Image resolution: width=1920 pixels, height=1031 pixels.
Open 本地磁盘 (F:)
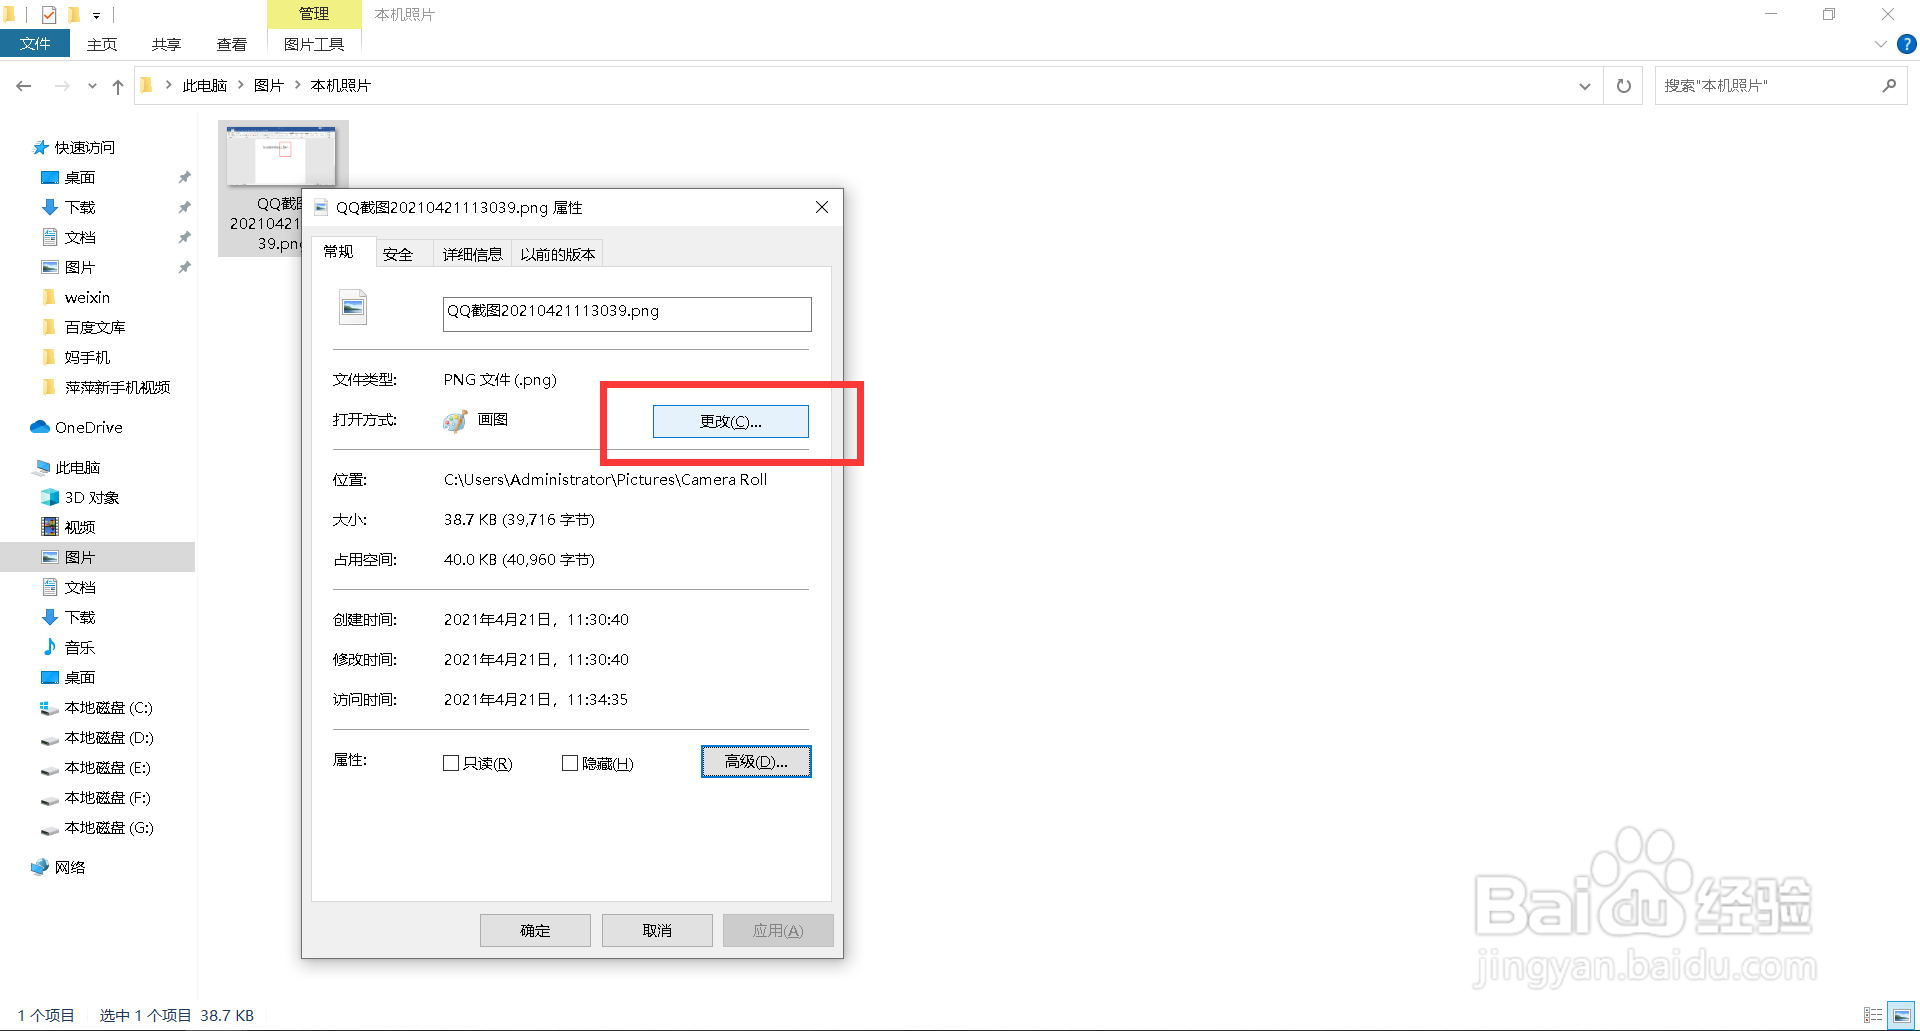(x=108, y=797)
